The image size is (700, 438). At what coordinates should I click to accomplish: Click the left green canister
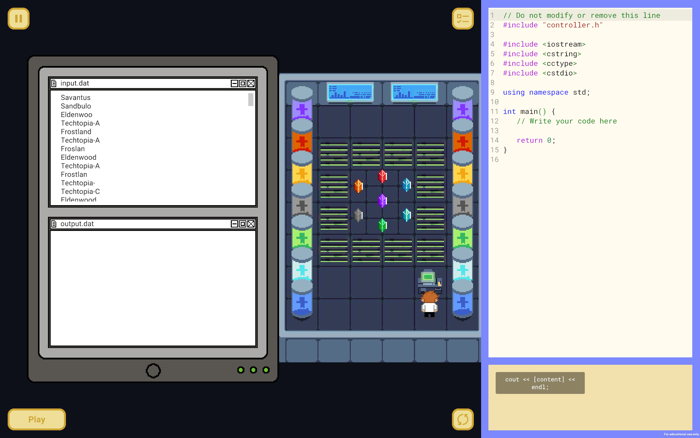pos(302,233)
